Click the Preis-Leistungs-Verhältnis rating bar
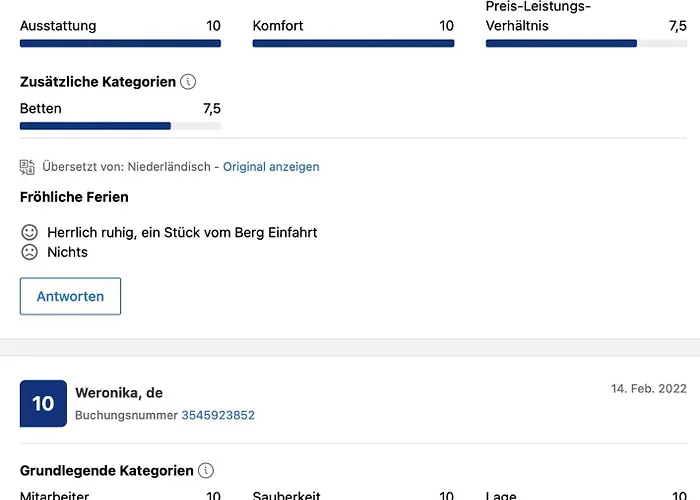This screenshot has height=500, width=700. click(x=586, y=43)
